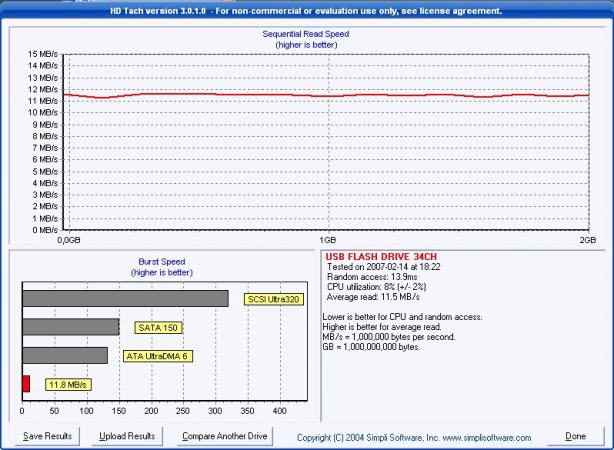This screenshot has height=450, width=614.
Task: Click the HD Tach version title bar
Action: (306, 11)
